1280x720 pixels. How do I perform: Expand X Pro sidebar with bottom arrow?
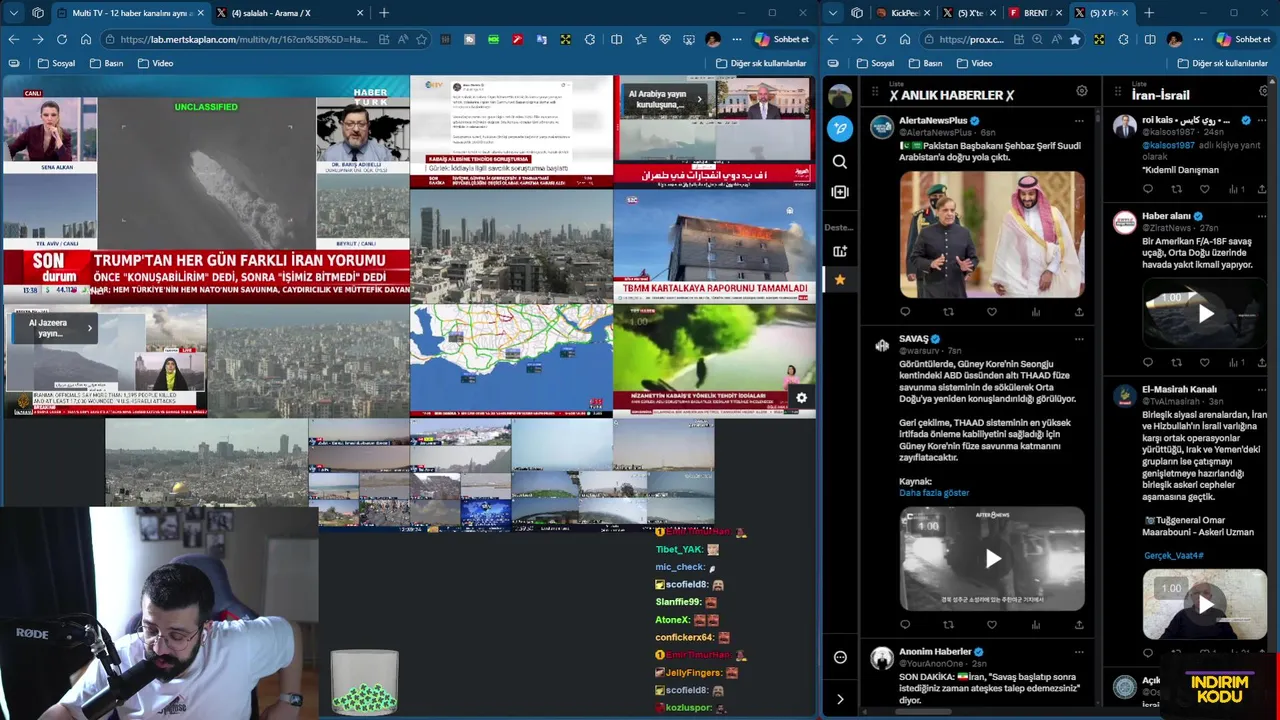(x=840, y=699)
